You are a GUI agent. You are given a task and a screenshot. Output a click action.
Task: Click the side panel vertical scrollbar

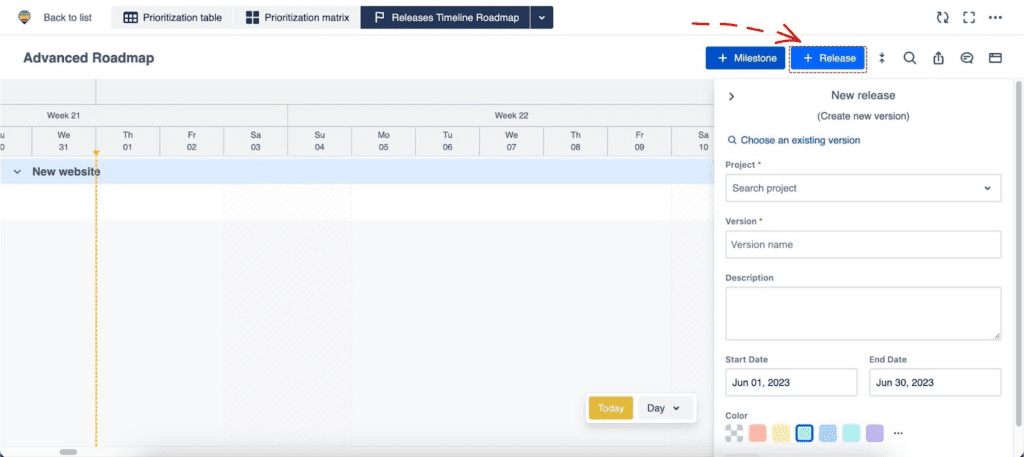pyautogui.click(x=1019, y=255)
